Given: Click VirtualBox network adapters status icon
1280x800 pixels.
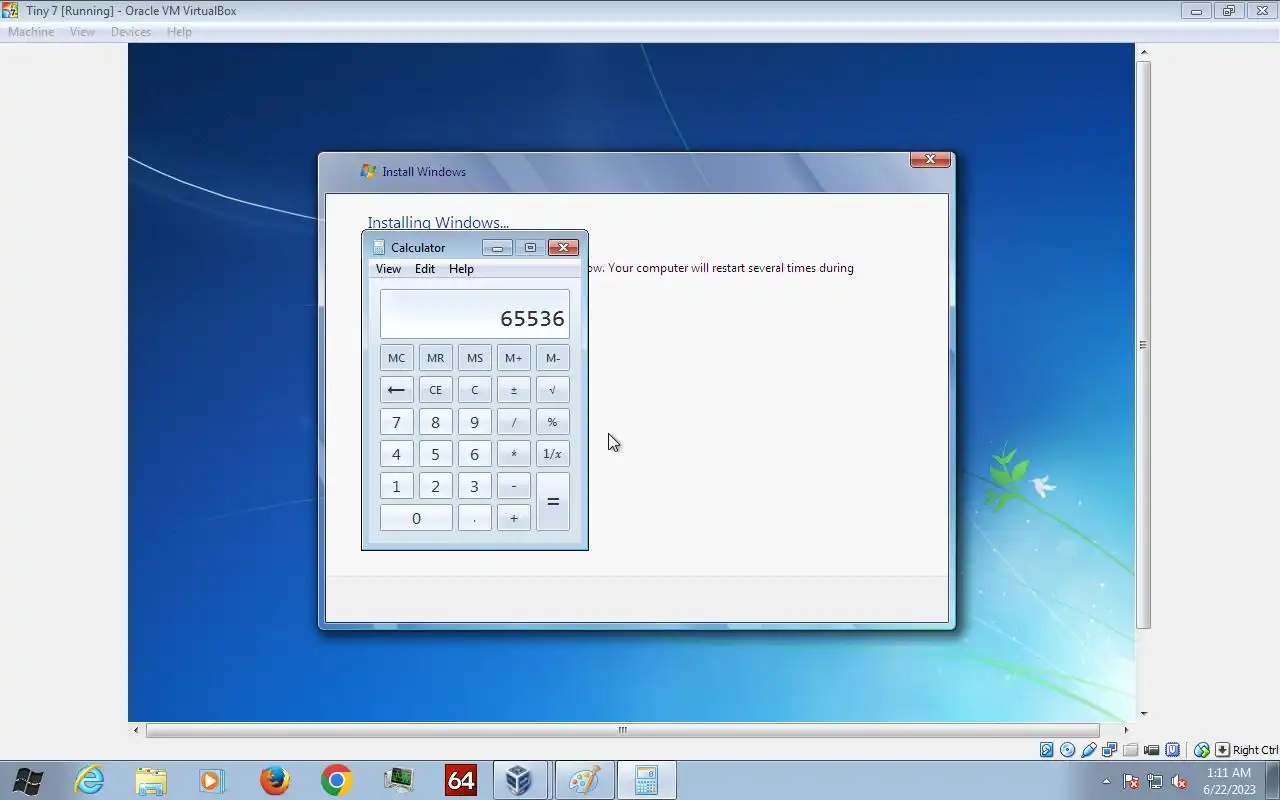Looking at the screenshot, I should tap(1110, 750).
